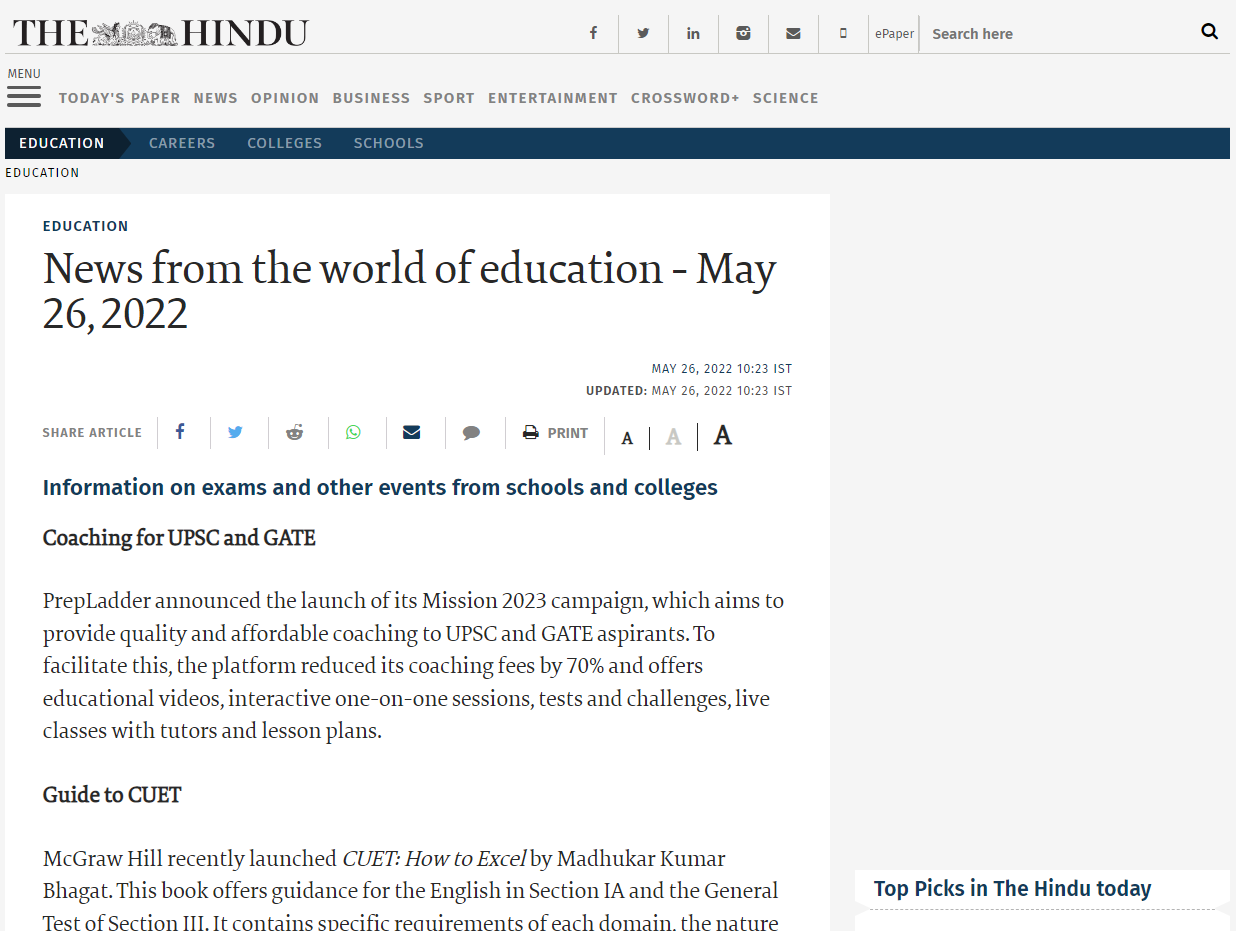The width and height of the screenshot is (1236, 931).
Task: Click the search magnifier icon
Action: tap(1210, 32)
